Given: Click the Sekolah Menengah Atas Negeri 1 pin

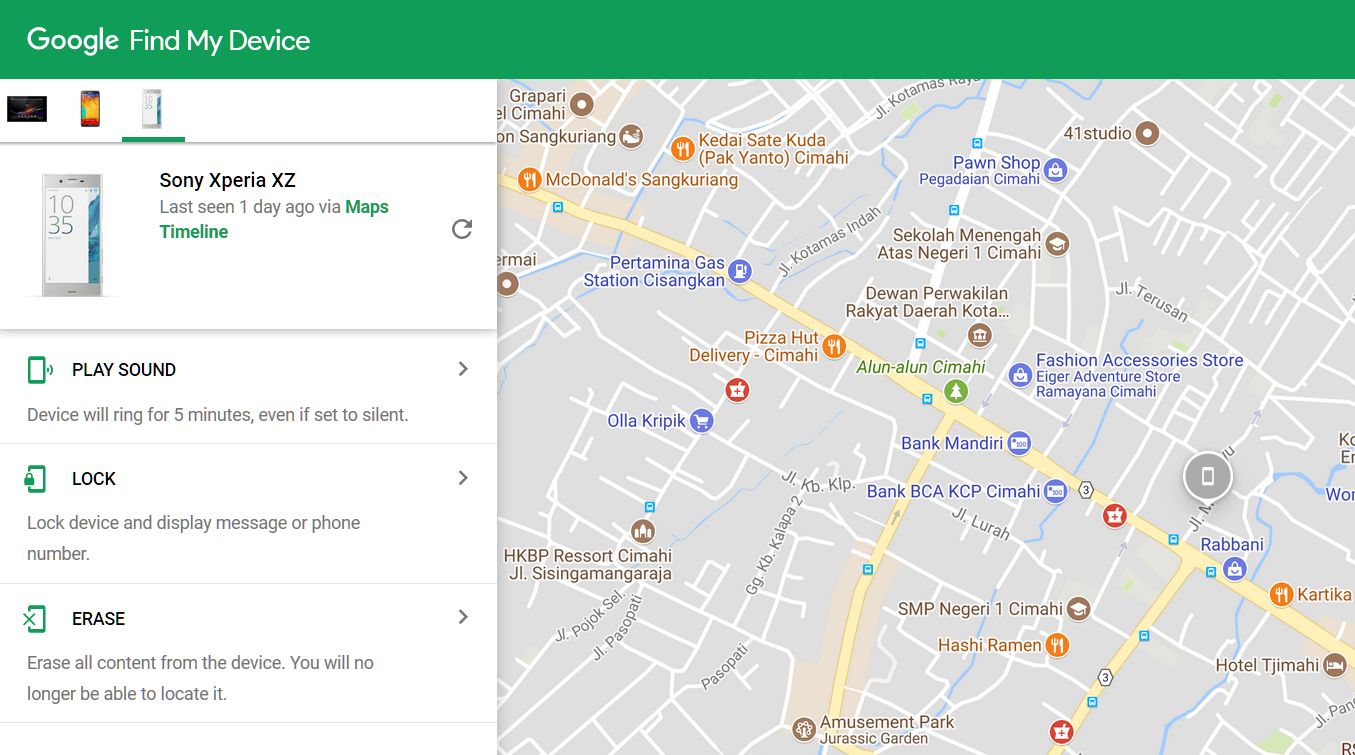Looking at the screenshot, I should point(1057,243).
